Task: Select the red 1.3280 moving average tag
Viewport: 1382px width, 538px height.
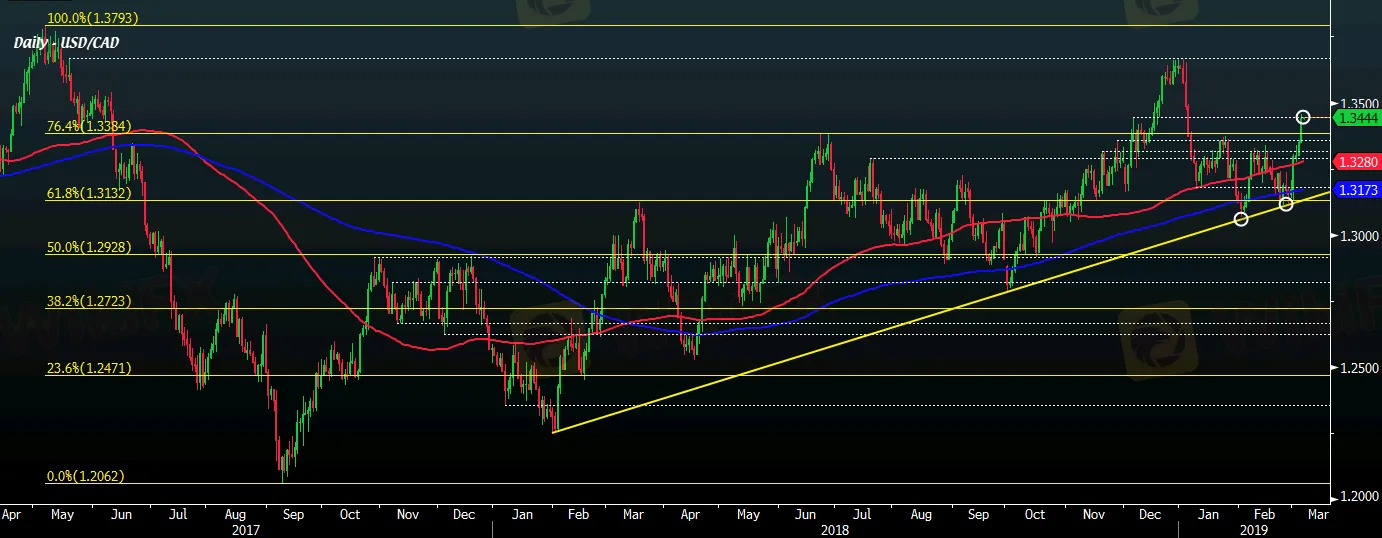Action: [x=1357, y=162]
